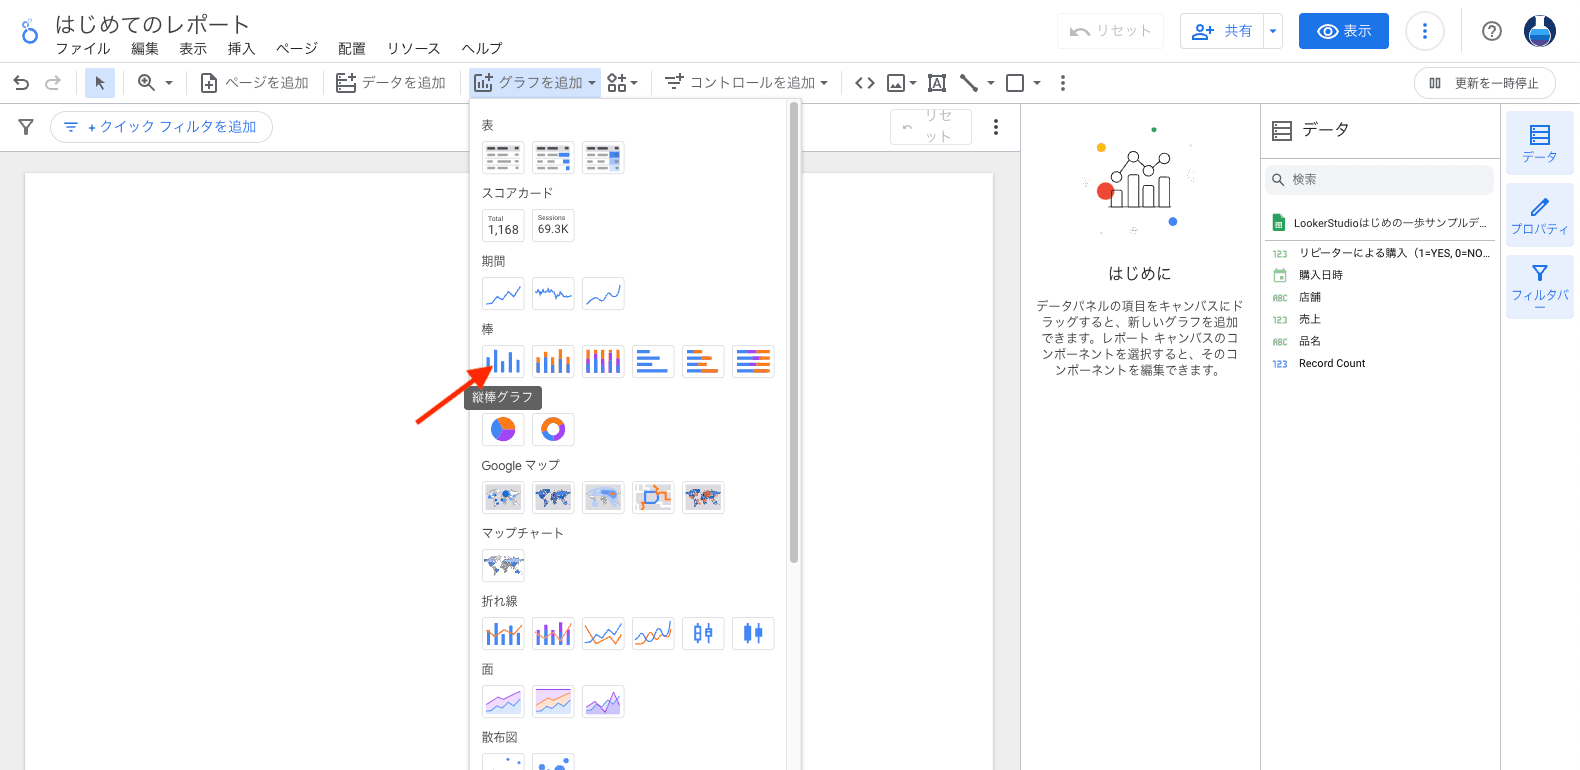This screenshot has height=770, width=1580.
Task: Expand the share button dropdown arrow
Action: 1273,31
